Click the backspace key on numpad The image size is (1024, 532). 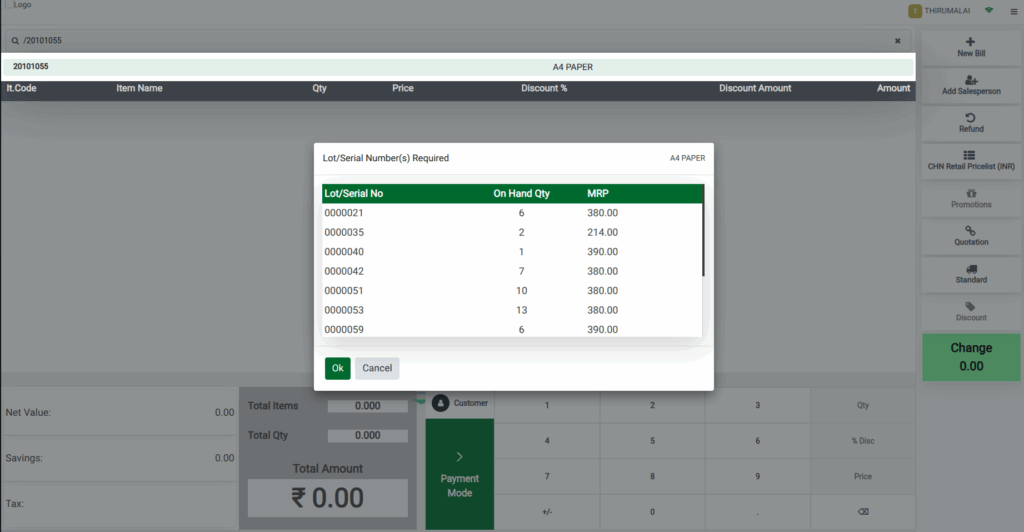coord(863,512)
